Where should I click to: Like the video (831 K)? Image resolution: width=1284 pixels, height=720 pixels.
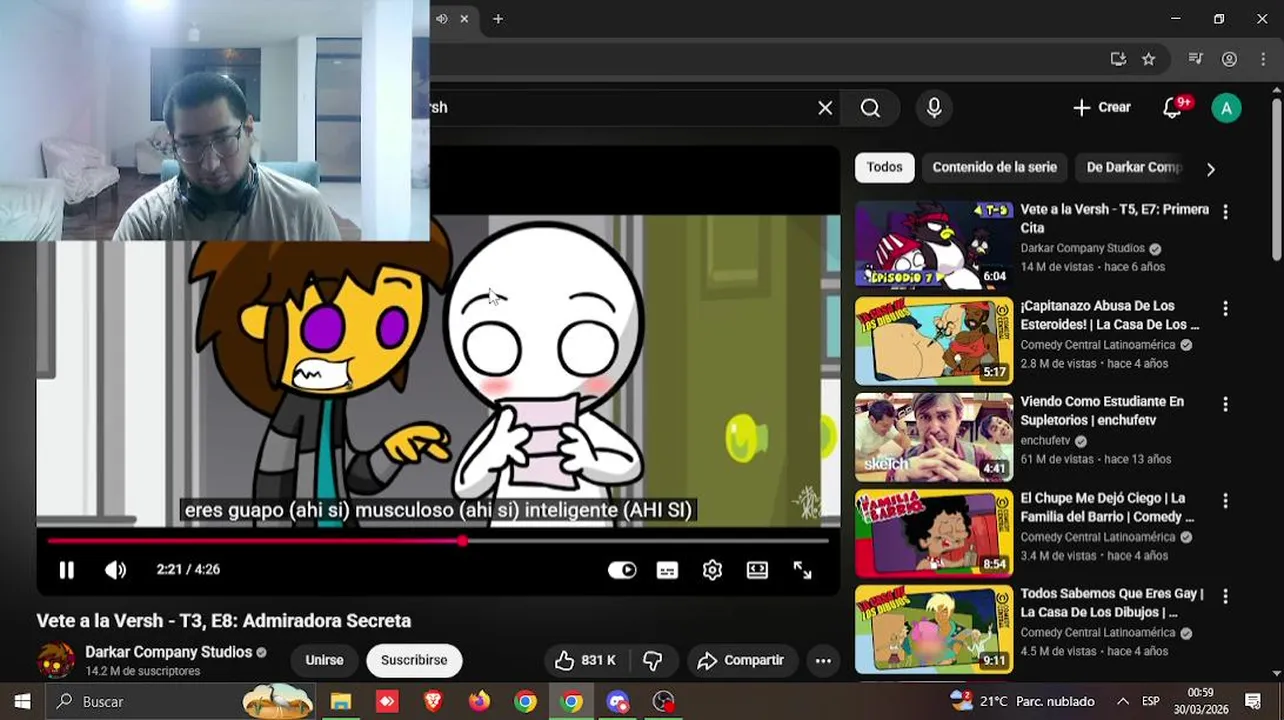click(x=585, y=660)
